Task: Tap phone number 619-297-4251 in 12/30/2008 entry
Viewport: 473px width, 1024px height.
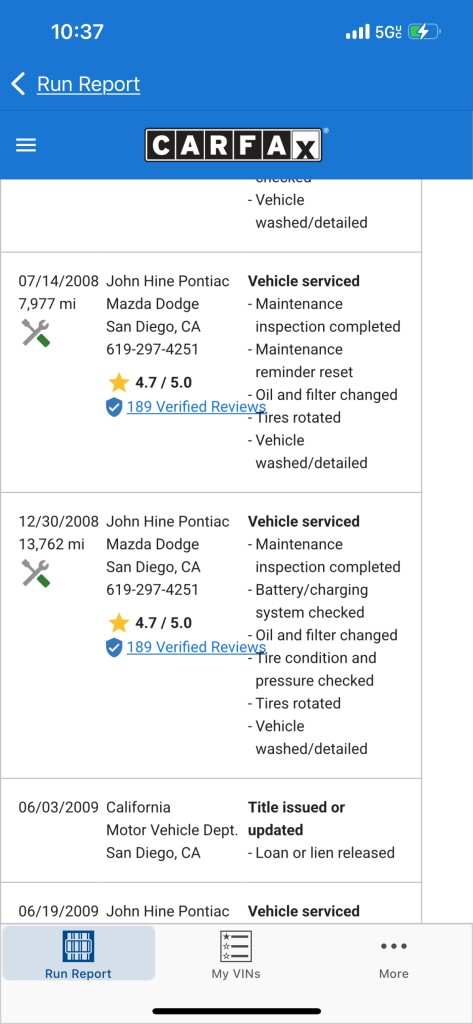Action: [152, 590]
